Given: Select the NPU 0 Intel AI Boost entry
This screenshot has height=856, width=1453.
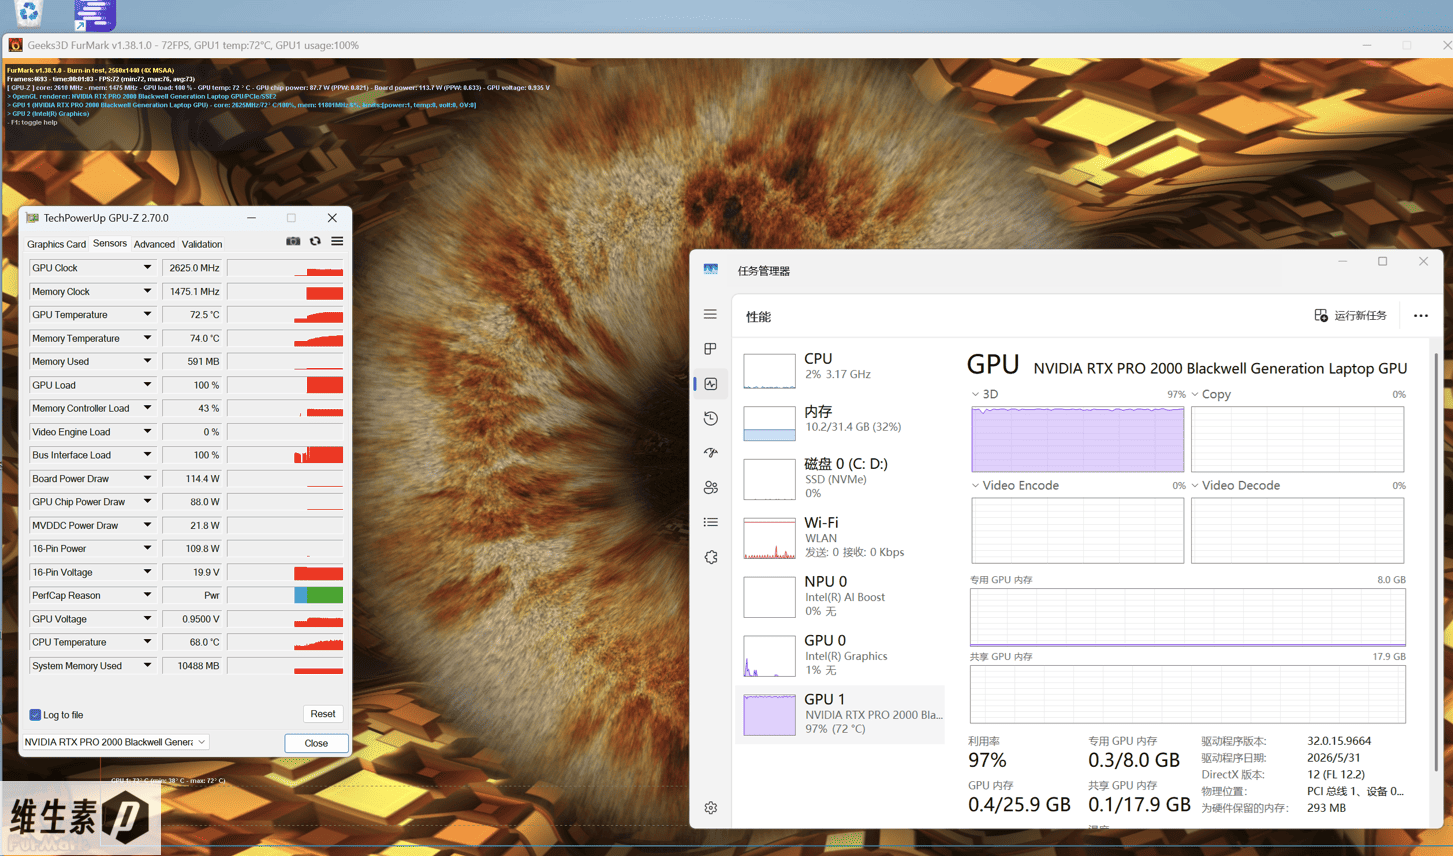Looking at the screenshot, I should [x=840, y=596].
